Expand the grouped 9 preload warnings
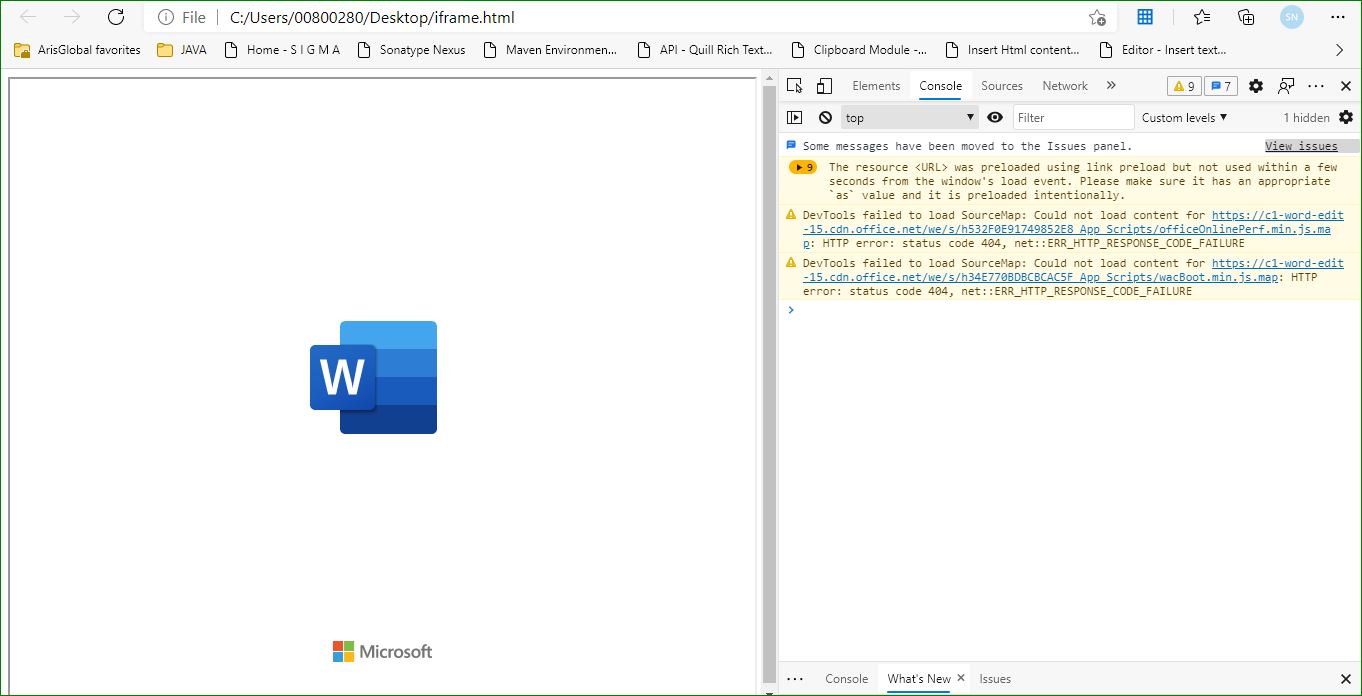 (x=803, y=167)
